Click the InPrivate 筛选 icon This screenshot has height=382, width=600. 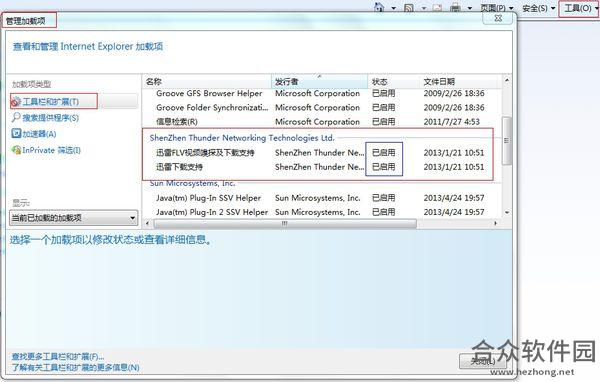click(16, 150)
